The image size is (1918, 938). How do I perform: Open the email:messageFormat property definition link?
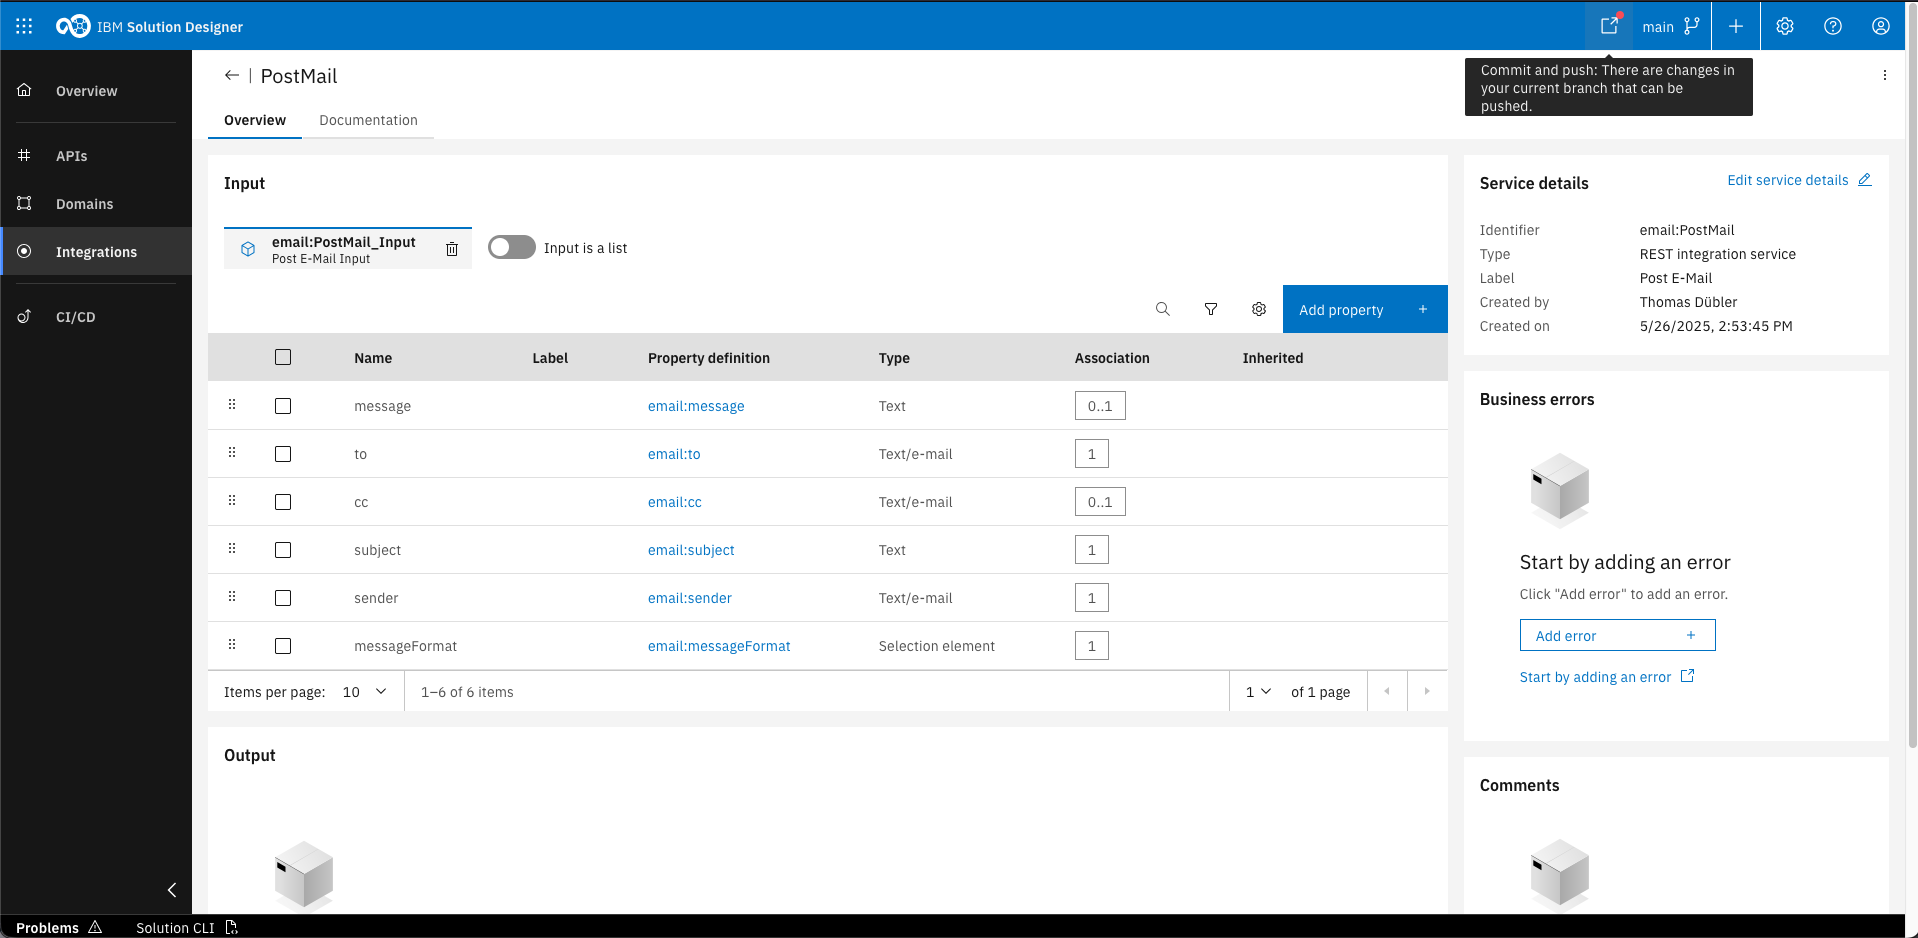[718, 646]
